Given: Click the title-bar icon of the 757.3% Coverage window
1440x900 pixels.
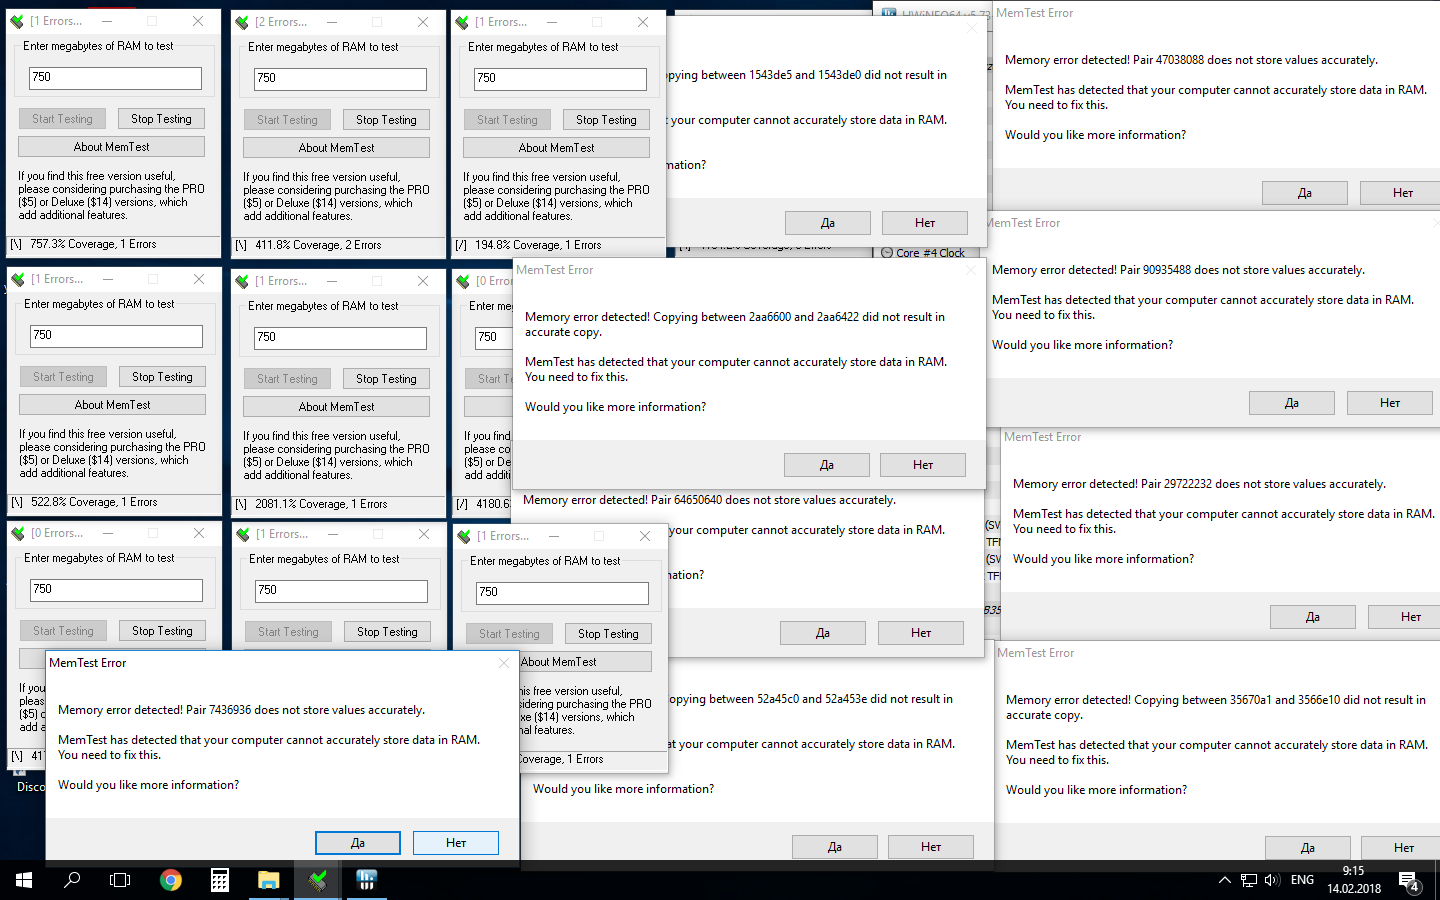Looking at the screenshot, I should [17, 21].
